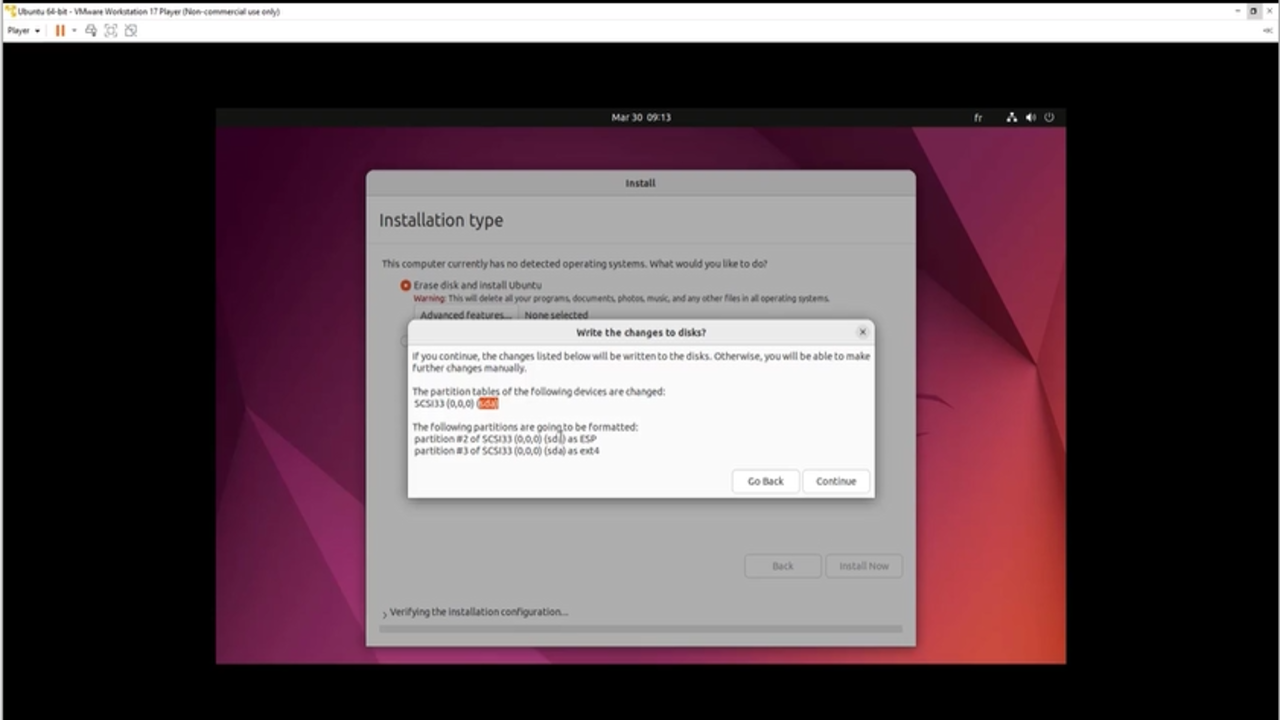Click the installation progress bar

coord(640,629)
